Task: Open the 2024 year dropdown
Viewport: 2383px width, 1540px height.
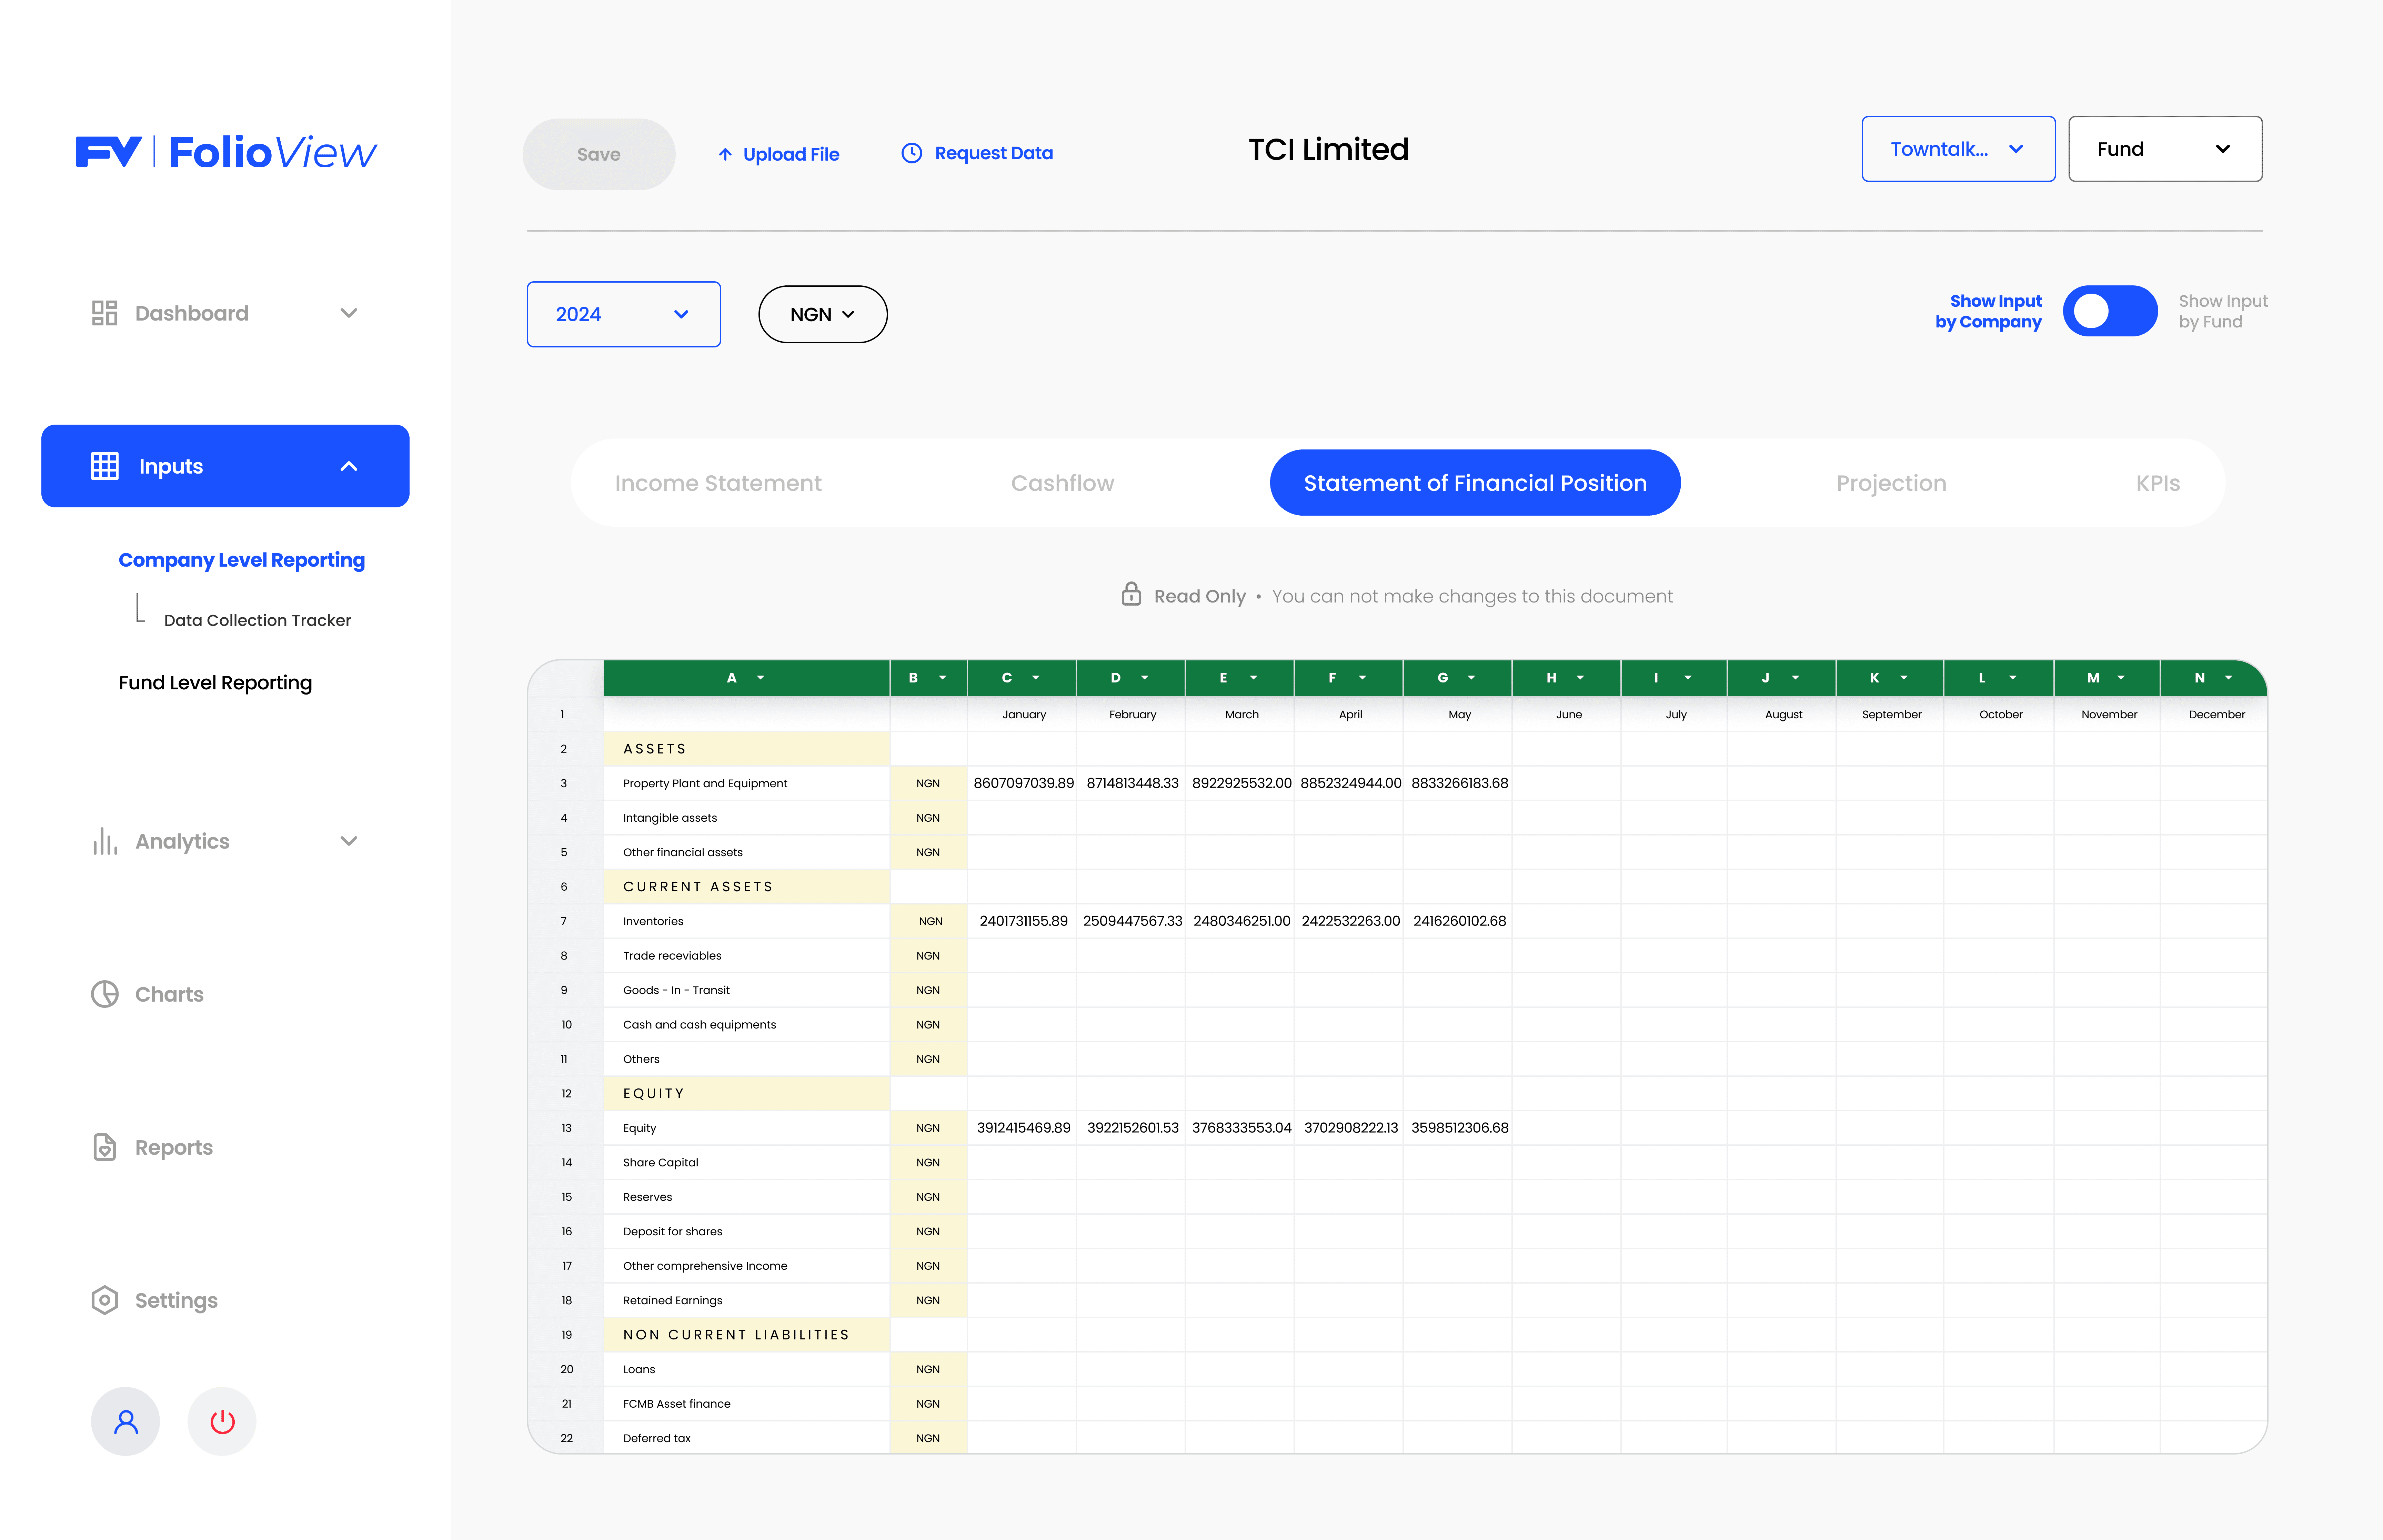Action: (x=623, y=314)
